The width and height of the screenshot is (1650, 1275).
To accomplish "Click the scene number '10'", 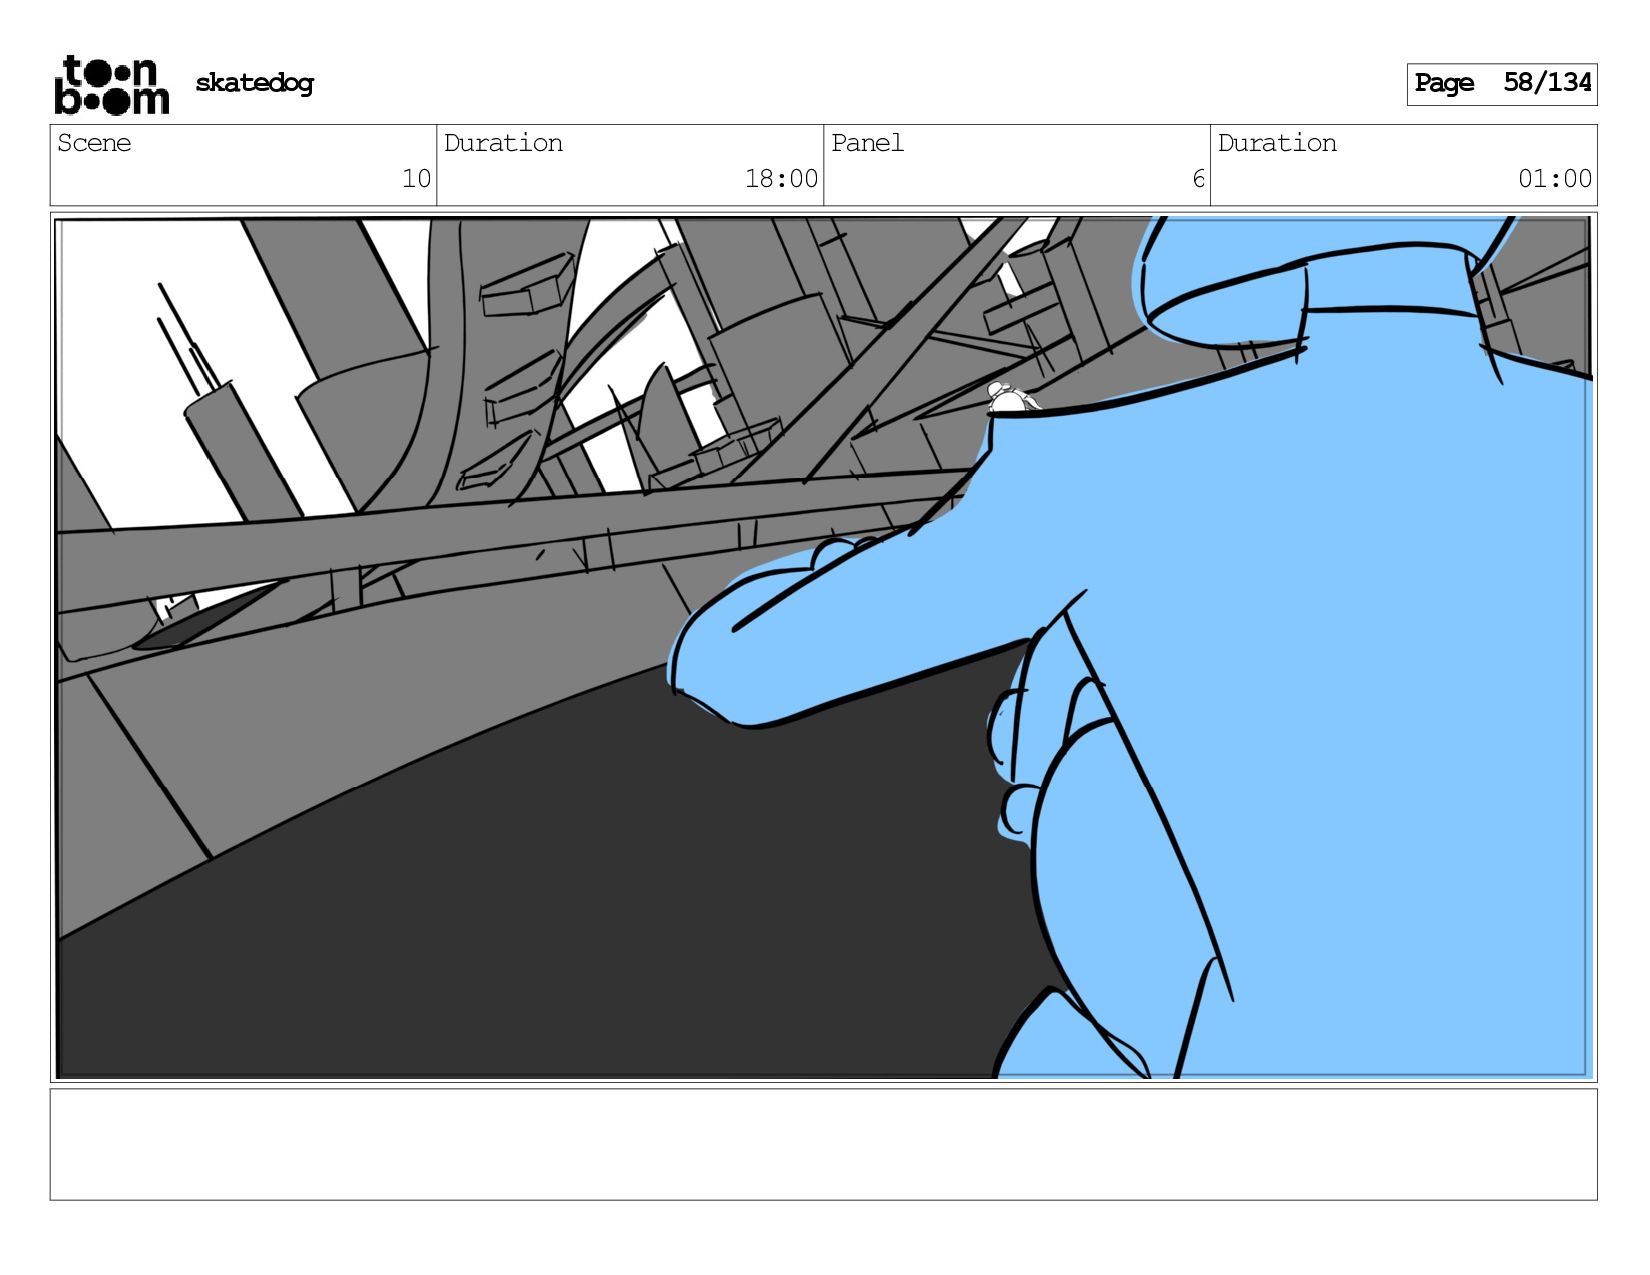I will [416, 179].
